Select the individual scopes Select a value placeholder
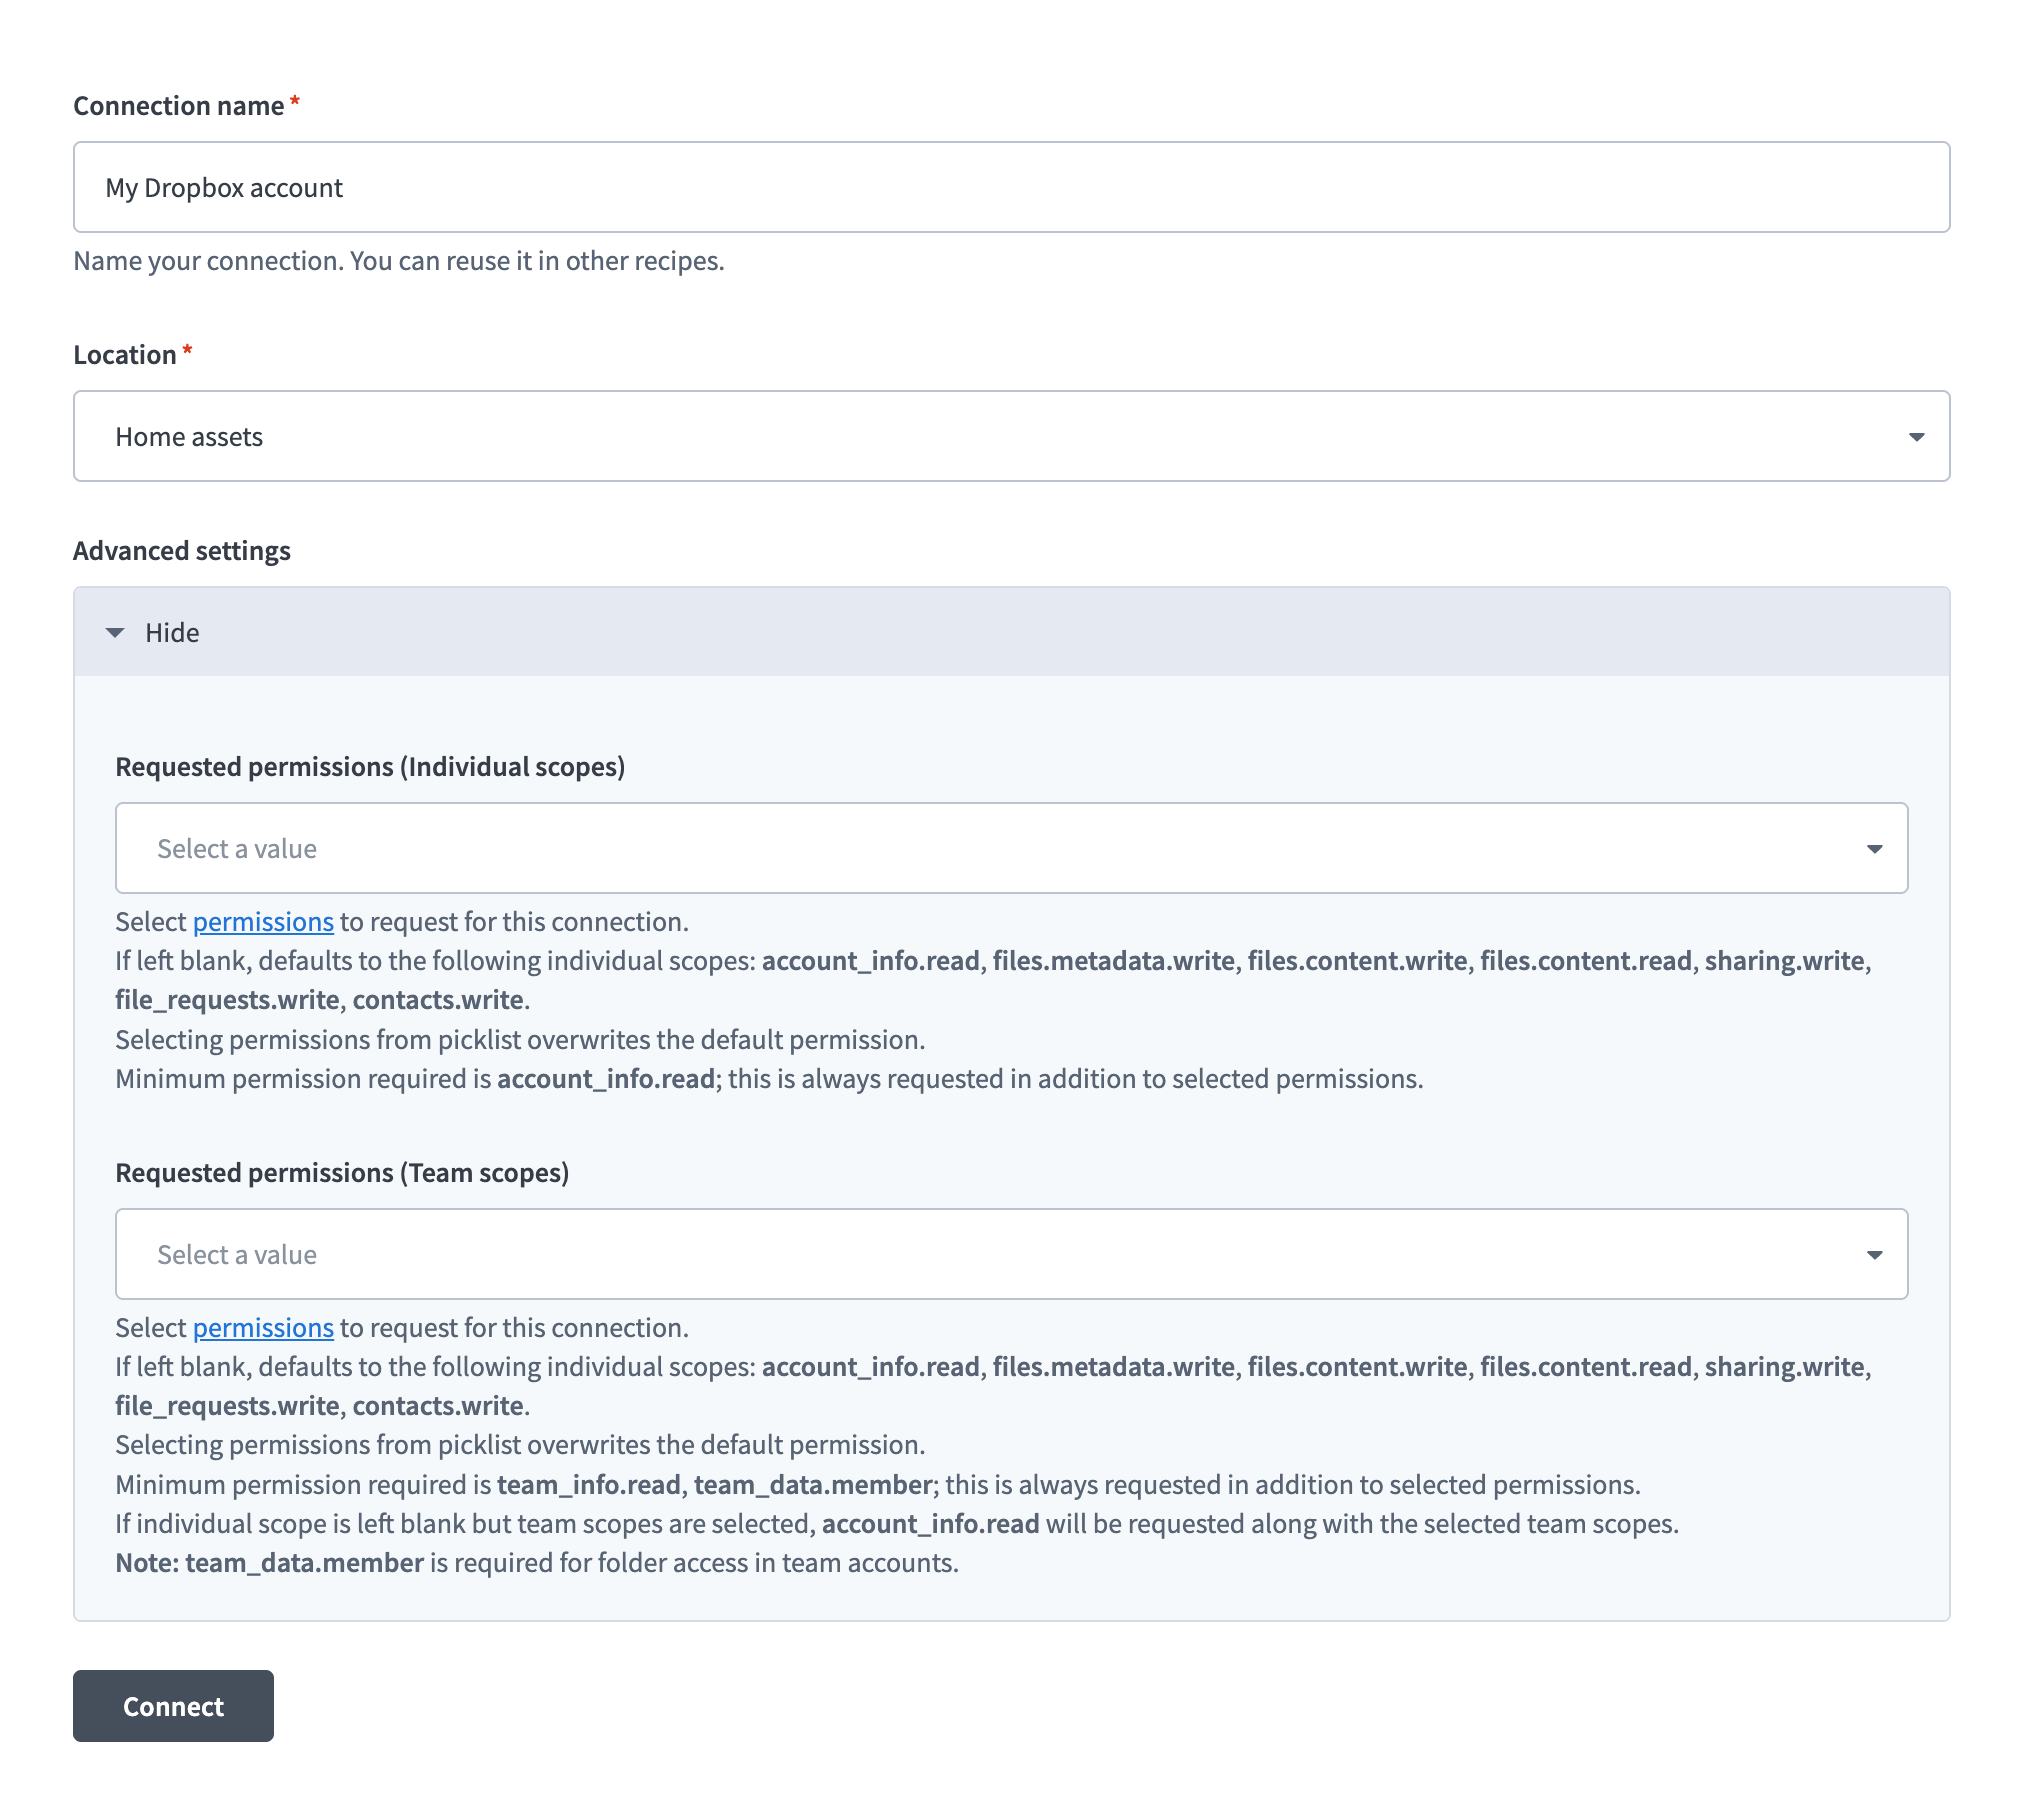Screen dimensions: 2021x1810 pos(235,848)
